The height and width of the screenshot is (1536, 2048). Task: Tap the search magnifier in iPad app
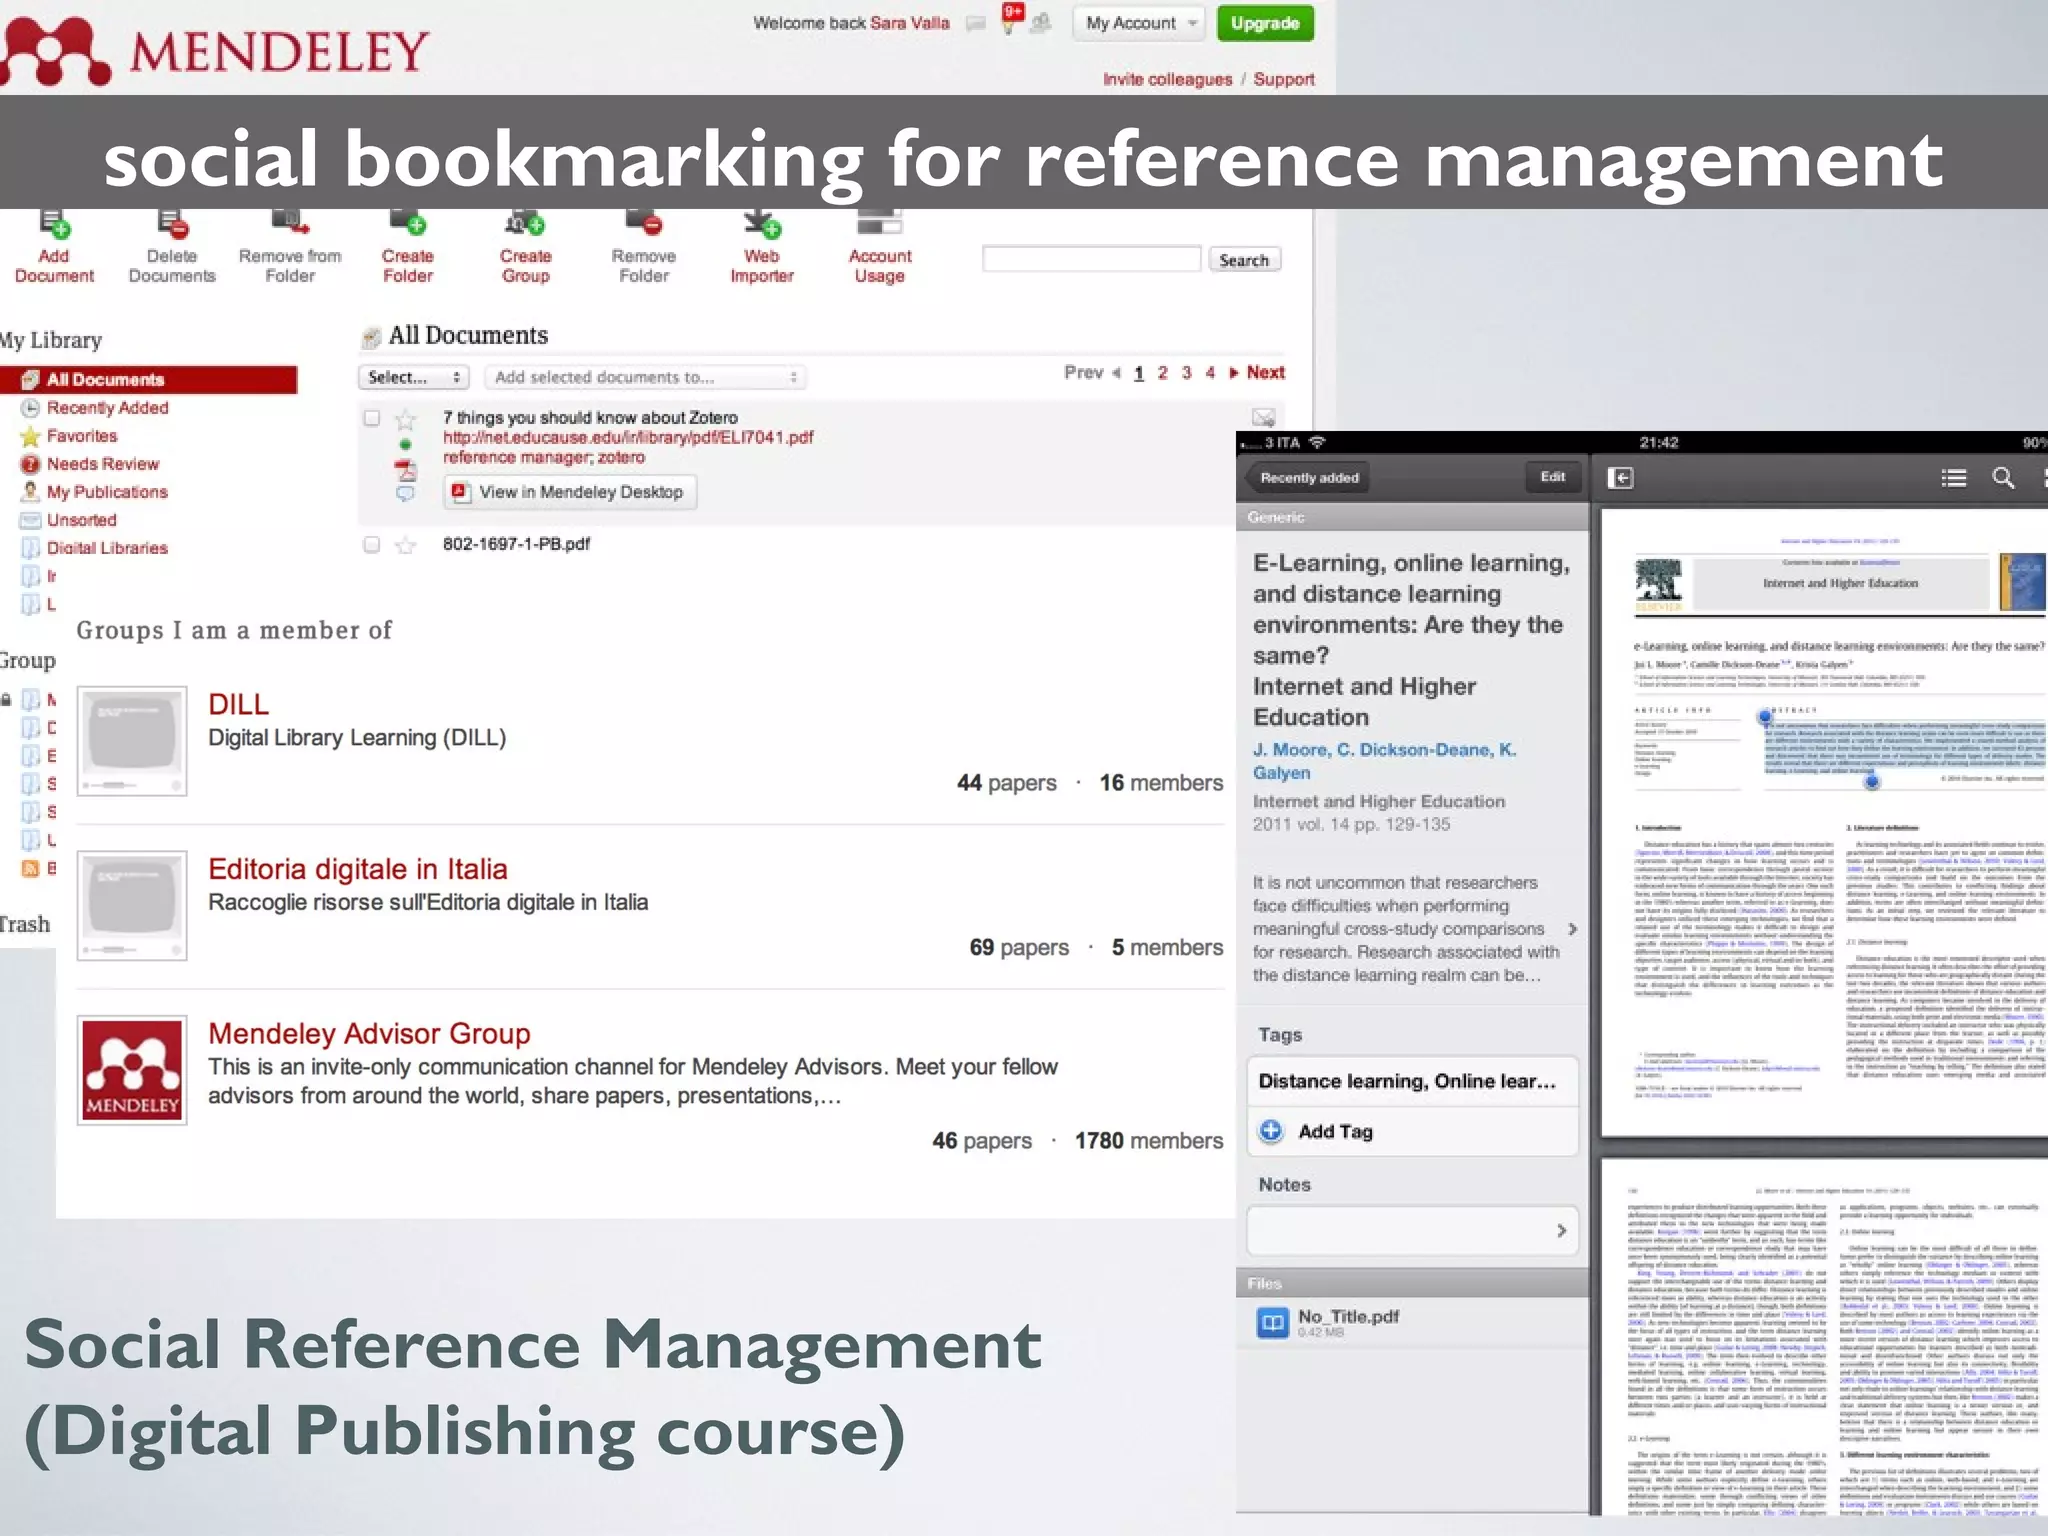pos(2003,478)
